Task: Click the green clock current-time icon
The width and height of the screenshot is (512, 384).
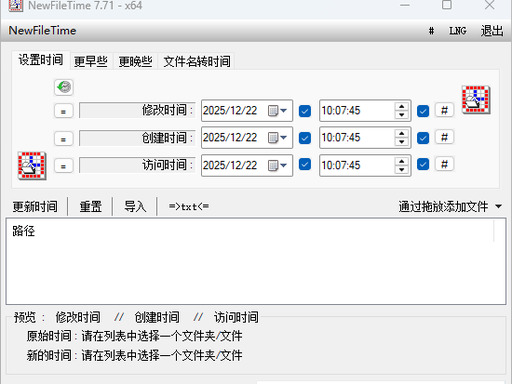Action: click(x=64, y=87)
